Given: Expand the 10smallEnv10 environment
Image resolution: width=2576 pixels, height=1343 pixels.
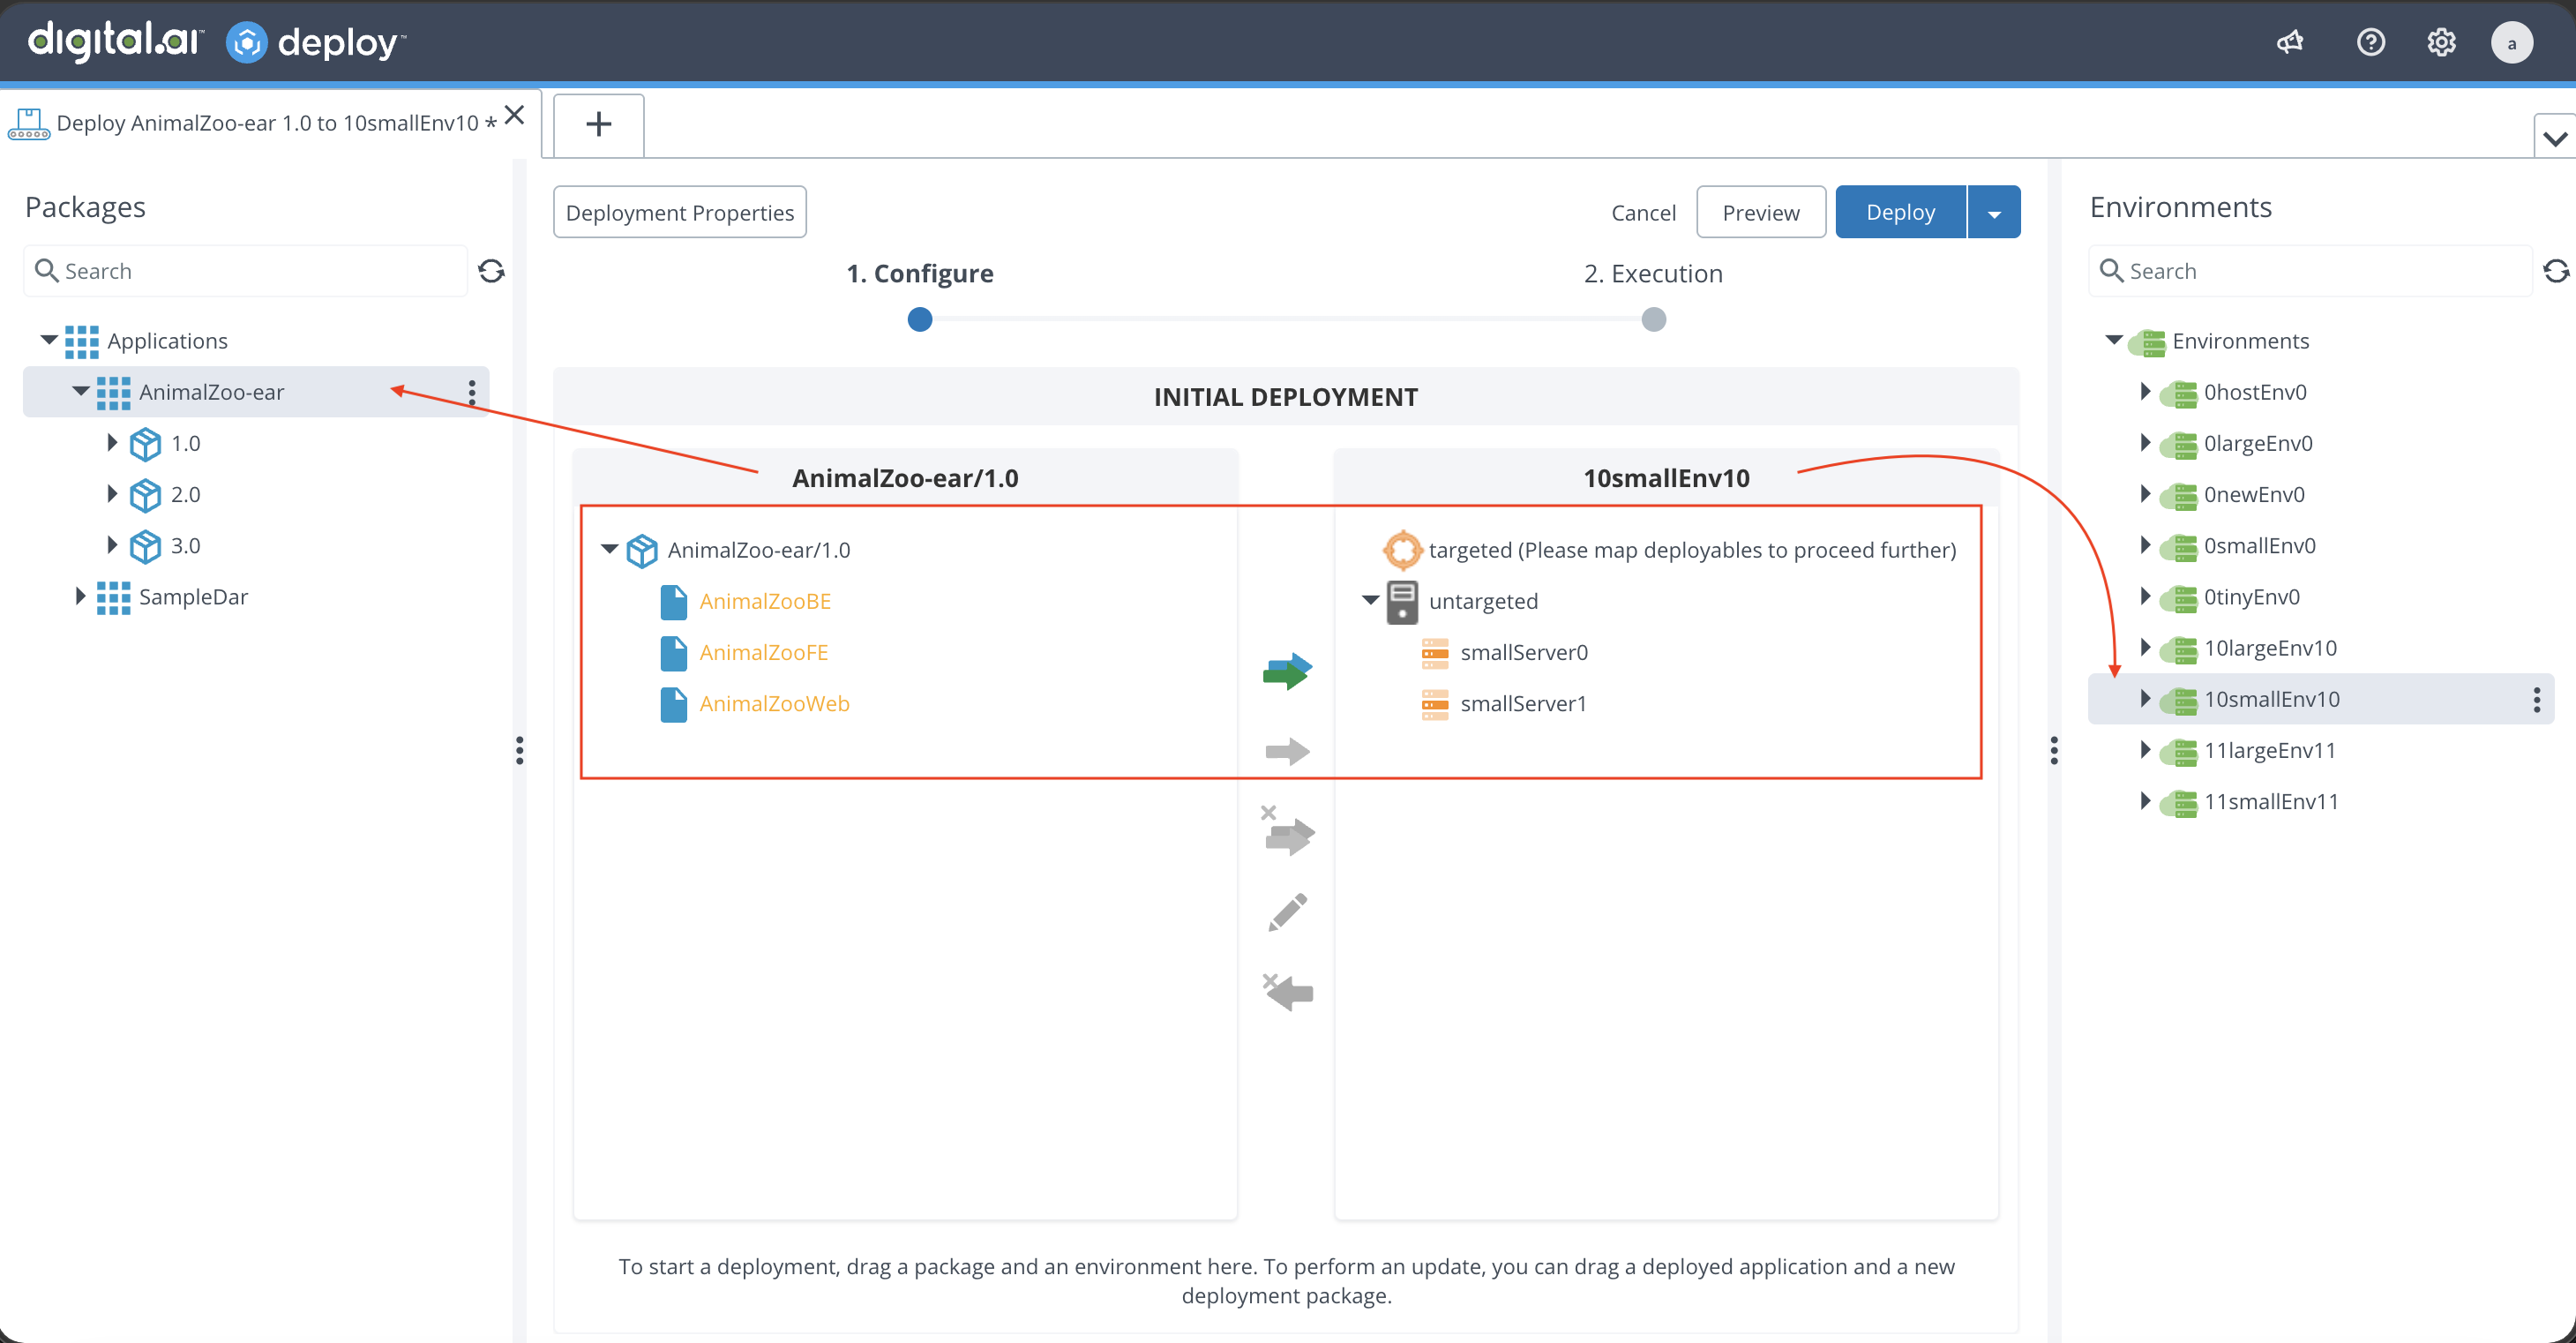Looking at the screenshot, I should [2145, 698].
